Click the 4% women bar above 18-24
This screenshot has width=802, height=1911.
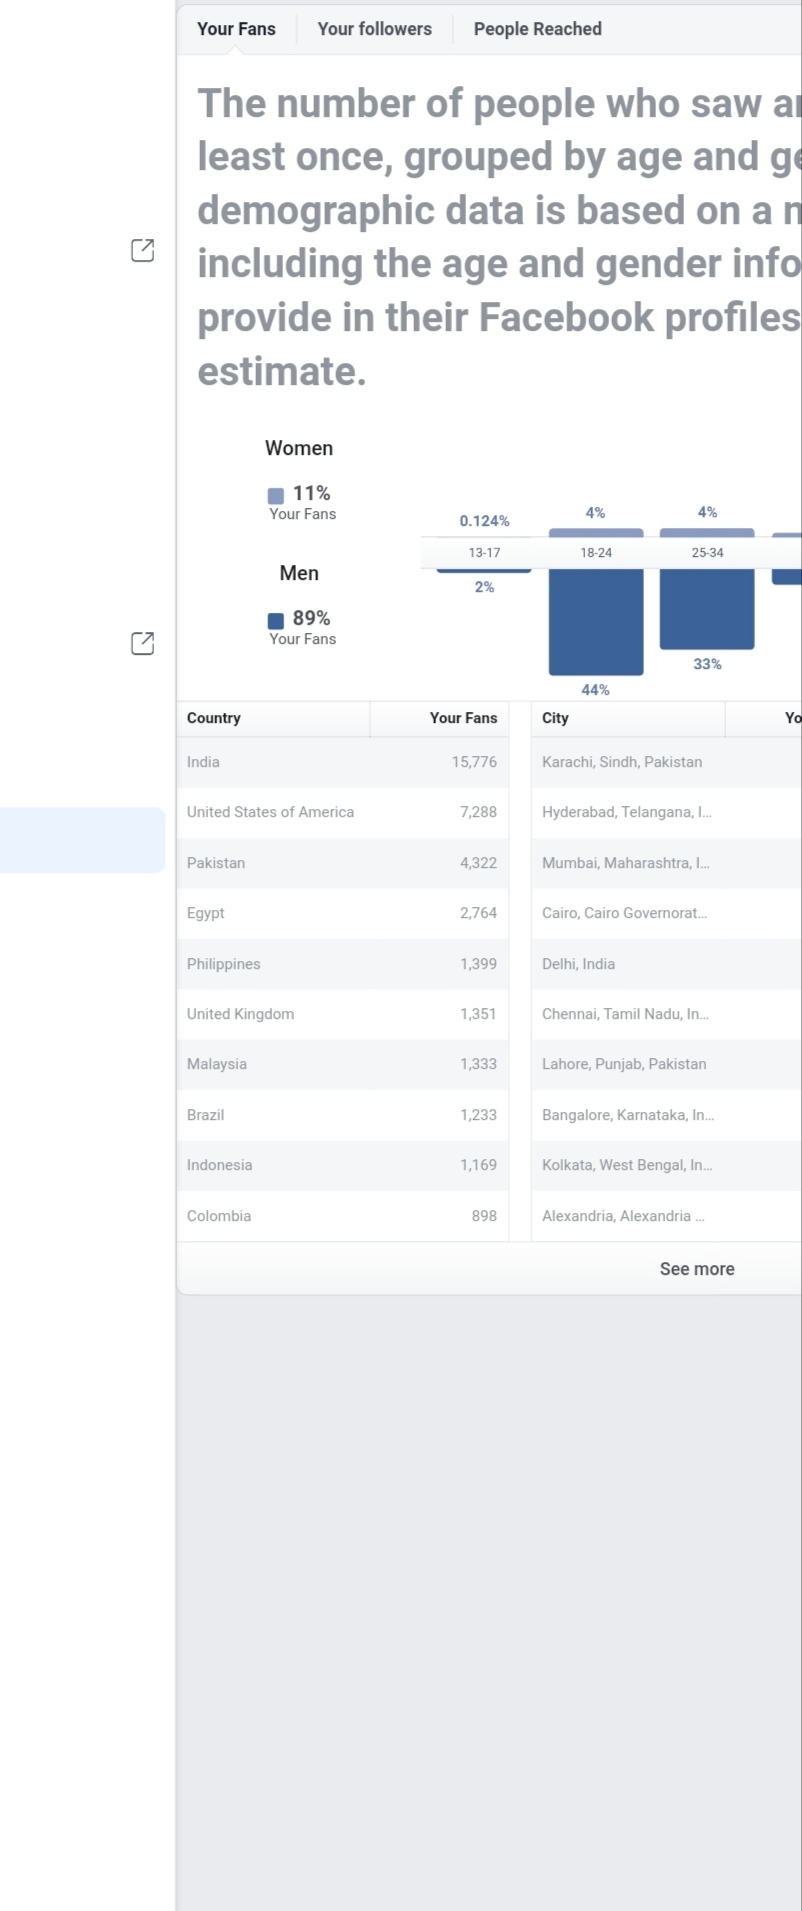(x=595, y=533)
